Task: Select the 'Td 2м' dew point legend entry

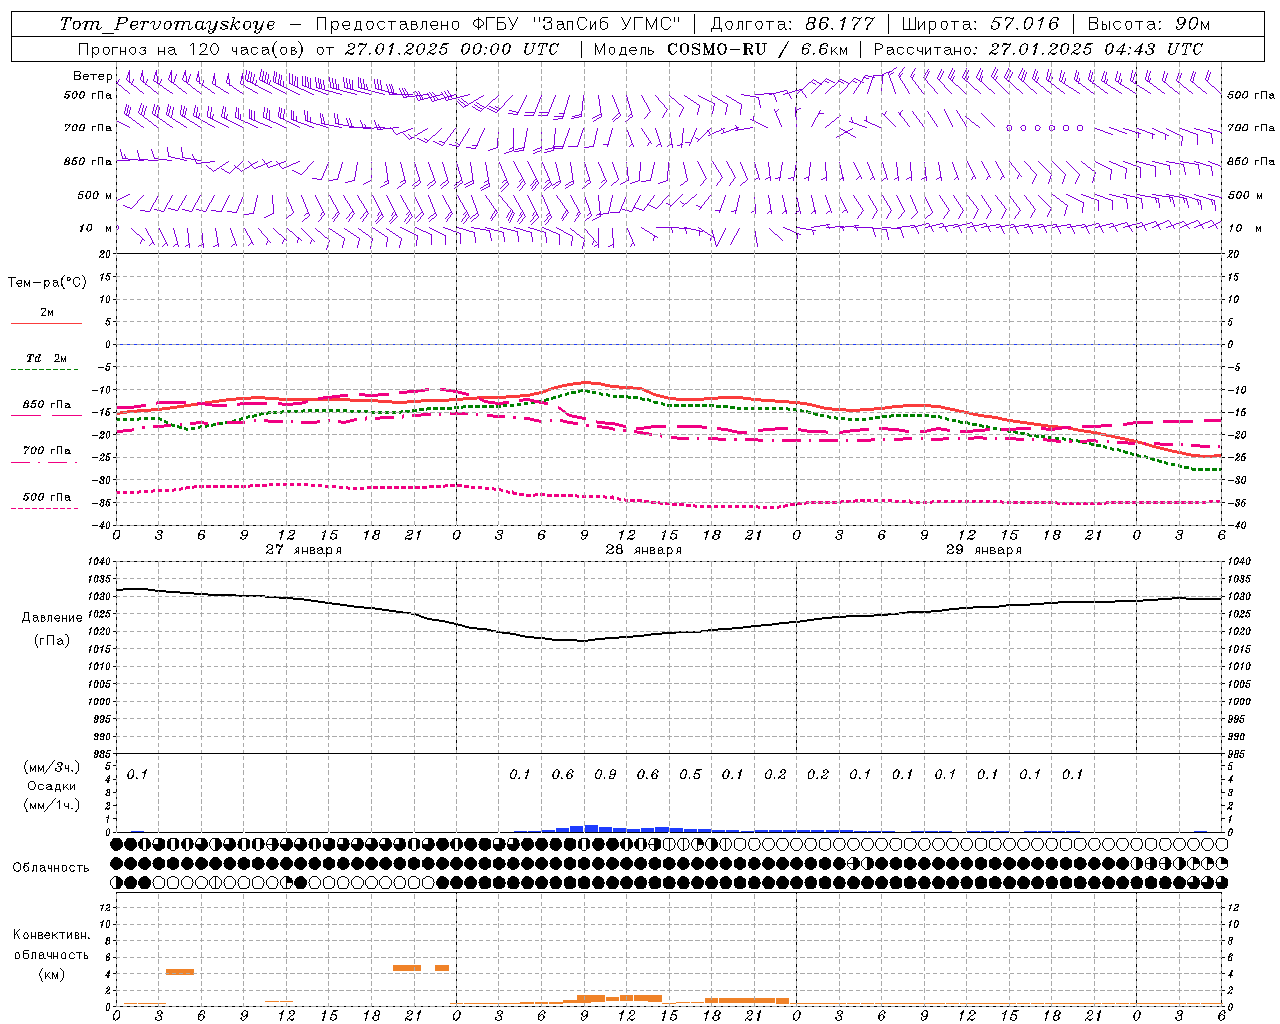Action: pyautogui.click(x=46, y=360)
